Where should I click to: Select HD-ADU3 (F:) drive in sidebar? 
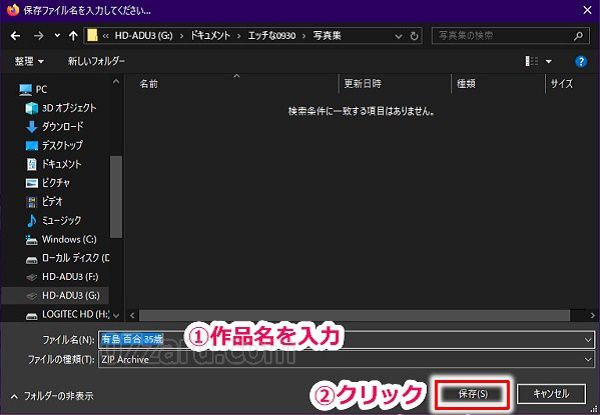tap(62, 277)
